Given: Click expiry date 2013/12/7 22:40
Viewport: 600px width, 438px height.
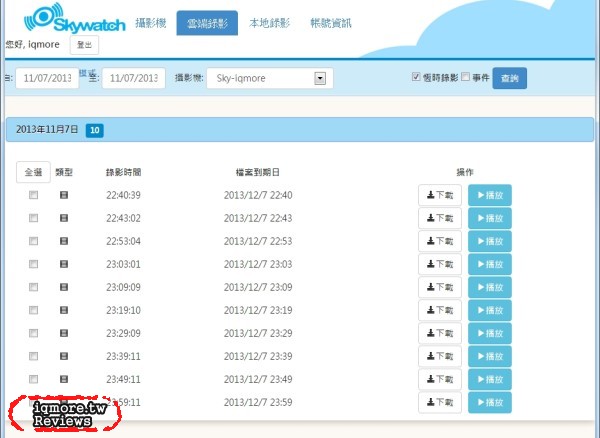Looking at the screenshot, I should 258,195.
